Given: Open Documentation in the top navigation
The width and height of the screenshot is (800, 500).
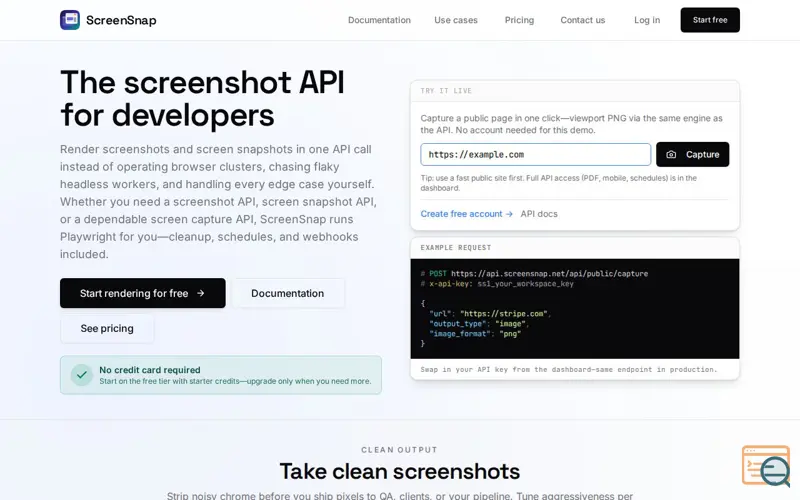Looking at the screenshot, I should (x=379, y=20).
